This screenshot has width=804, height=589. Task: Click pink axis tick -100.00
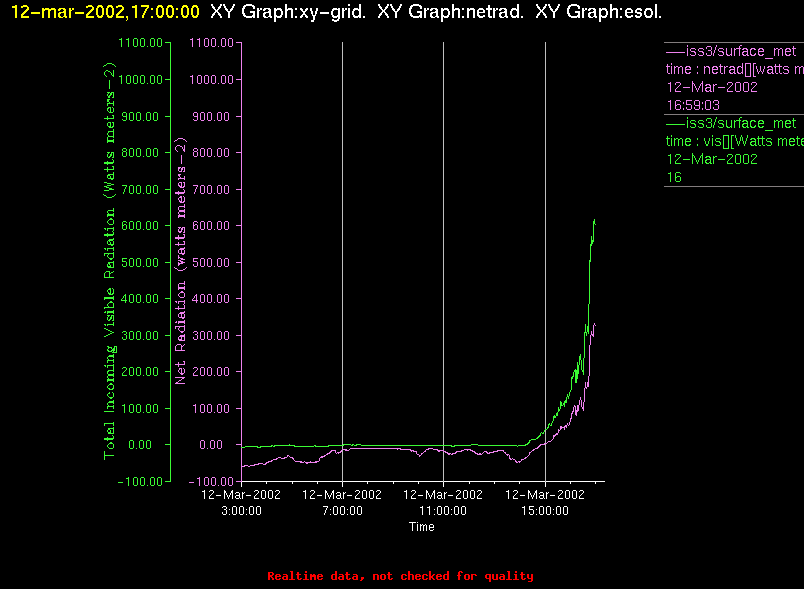tap(211, 481)
